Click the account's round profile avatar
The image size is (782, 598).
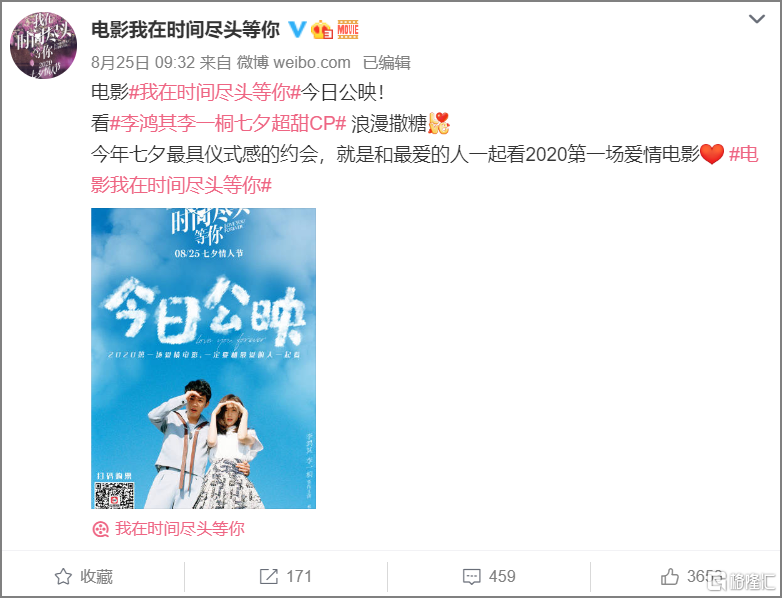click(43, 45)
